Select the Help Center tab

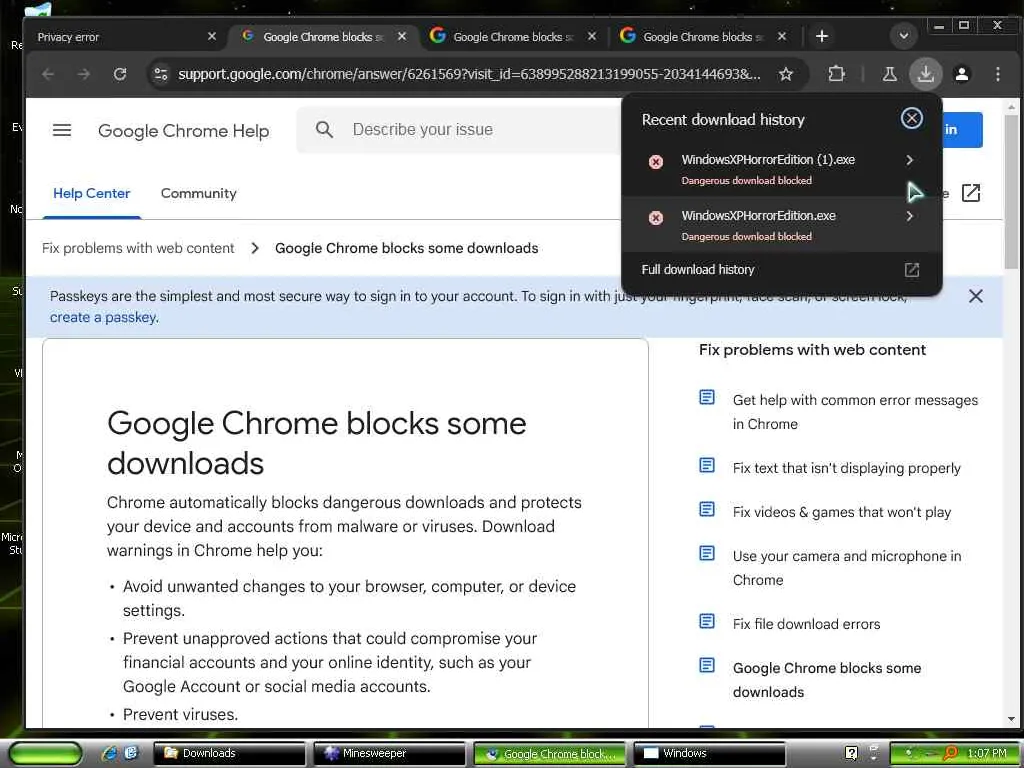coord(91,193)
